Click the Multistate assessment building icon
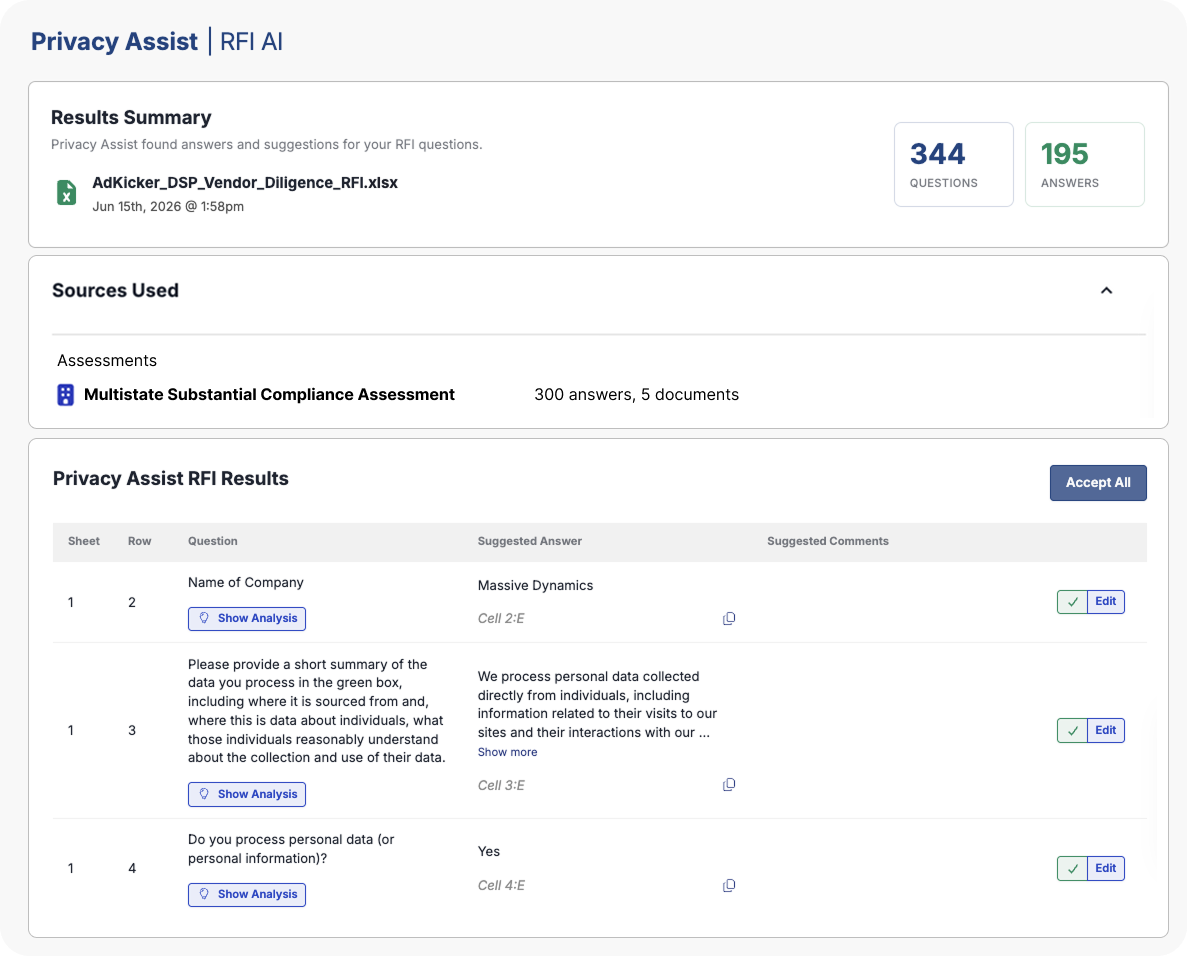Screen dimensions: 1187x956 click(66, 395)
